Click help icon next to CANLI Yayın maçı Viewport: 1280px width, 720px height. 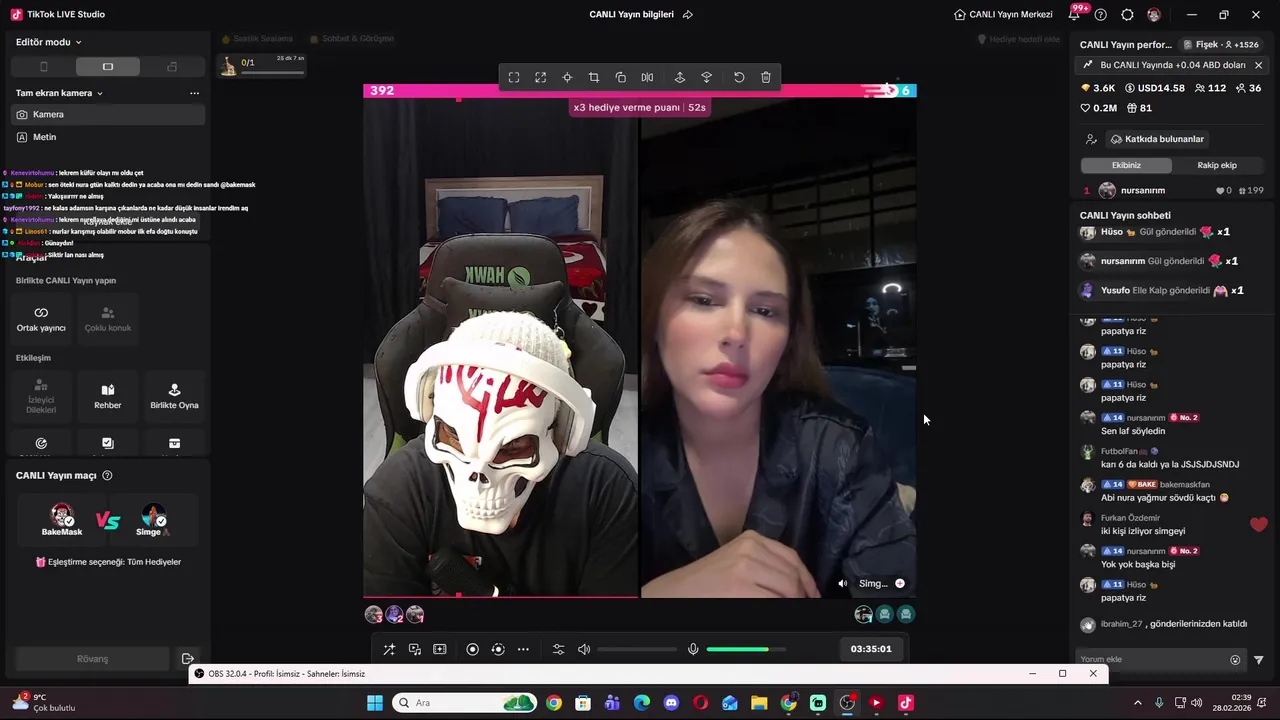coord(107,476)
